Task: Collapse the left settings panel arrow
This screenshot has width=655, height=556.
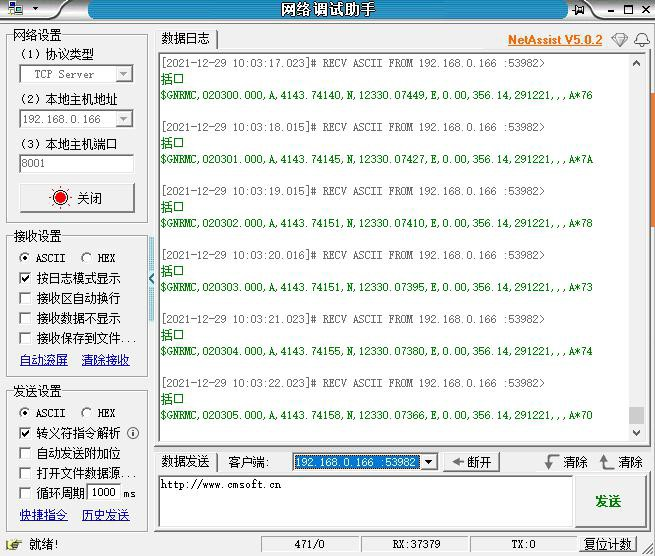Action: [x=152, y=278]
